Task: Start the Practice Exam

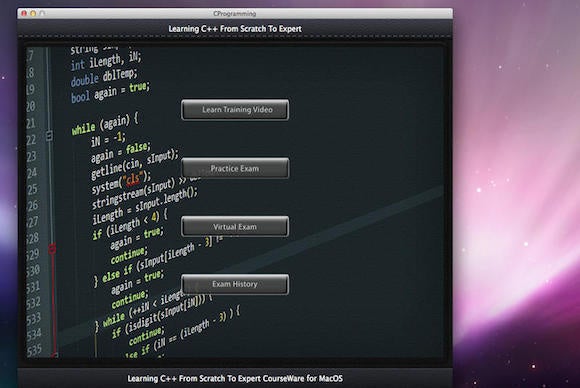Action: point(235,168)
